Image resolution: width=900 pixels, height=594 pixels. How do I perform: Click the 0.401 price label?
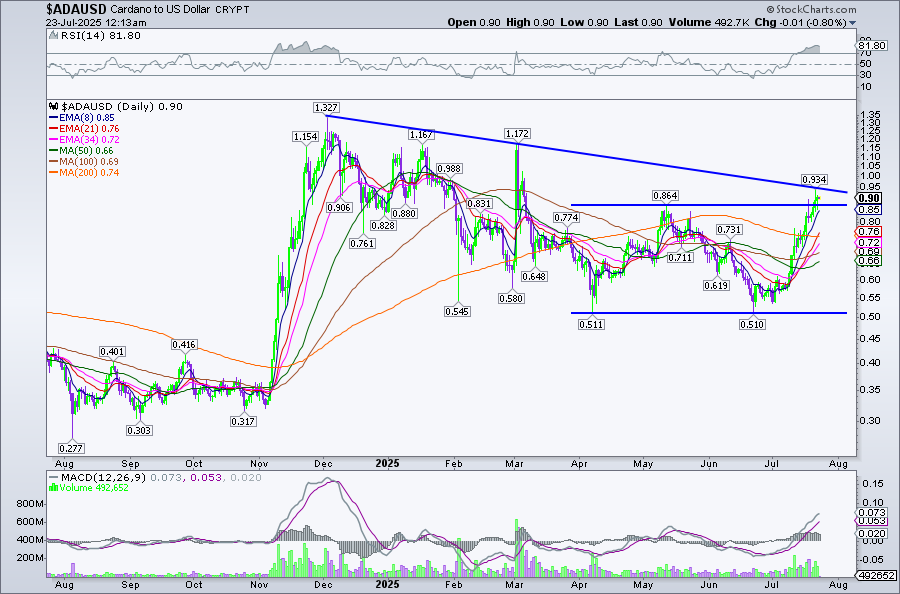click(x=112, y=352)
